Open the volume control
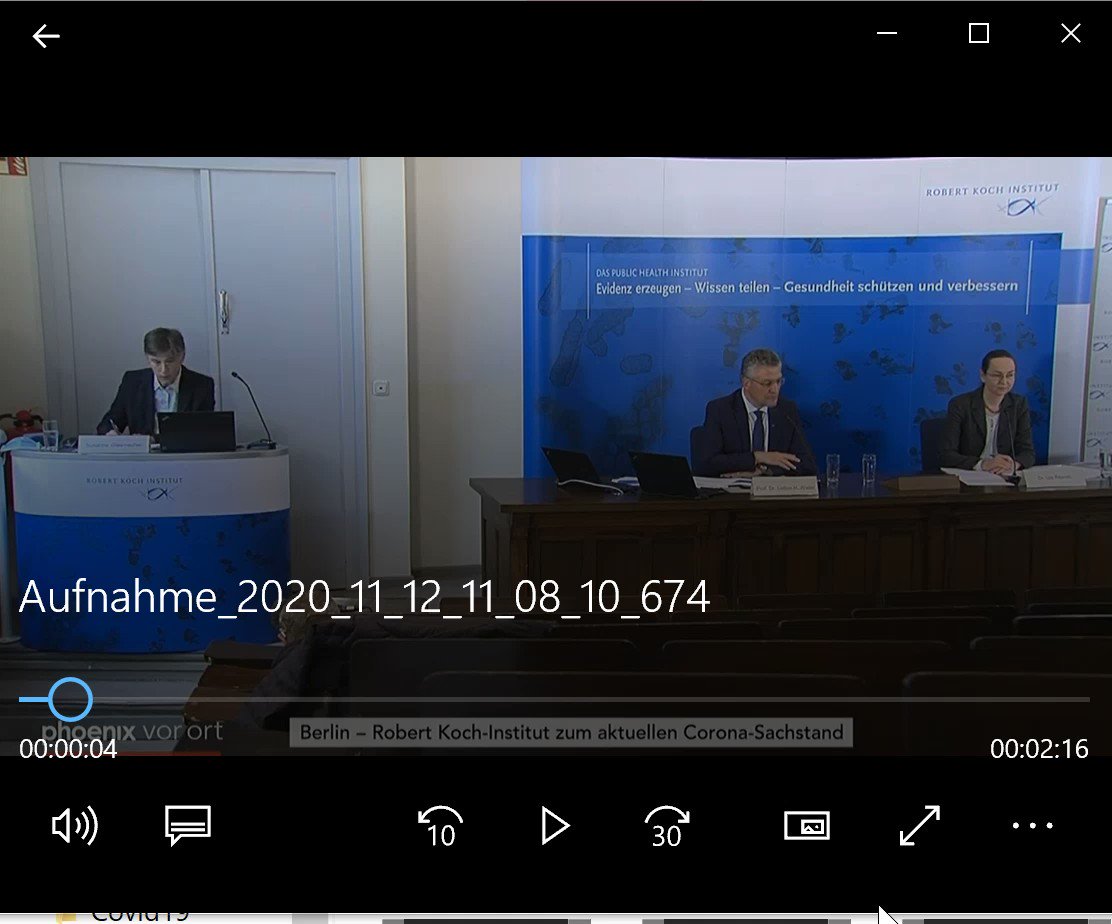 click(74, 825)
